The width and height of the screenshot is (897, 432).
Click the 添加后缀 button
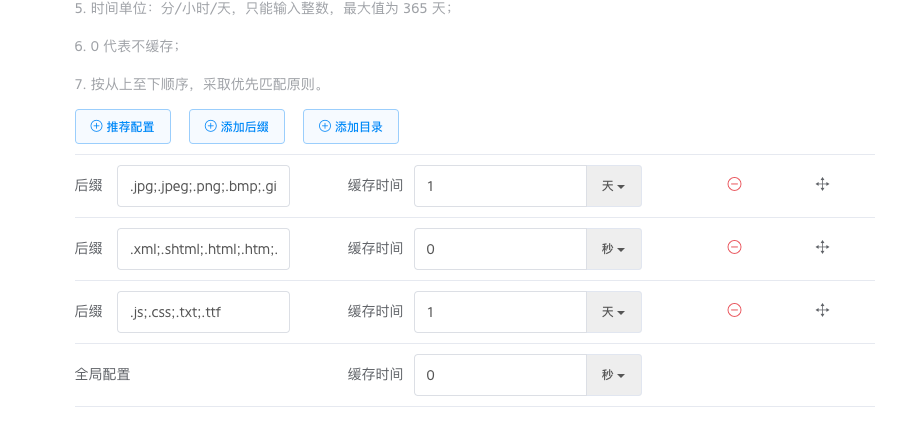tap(236, 127)
